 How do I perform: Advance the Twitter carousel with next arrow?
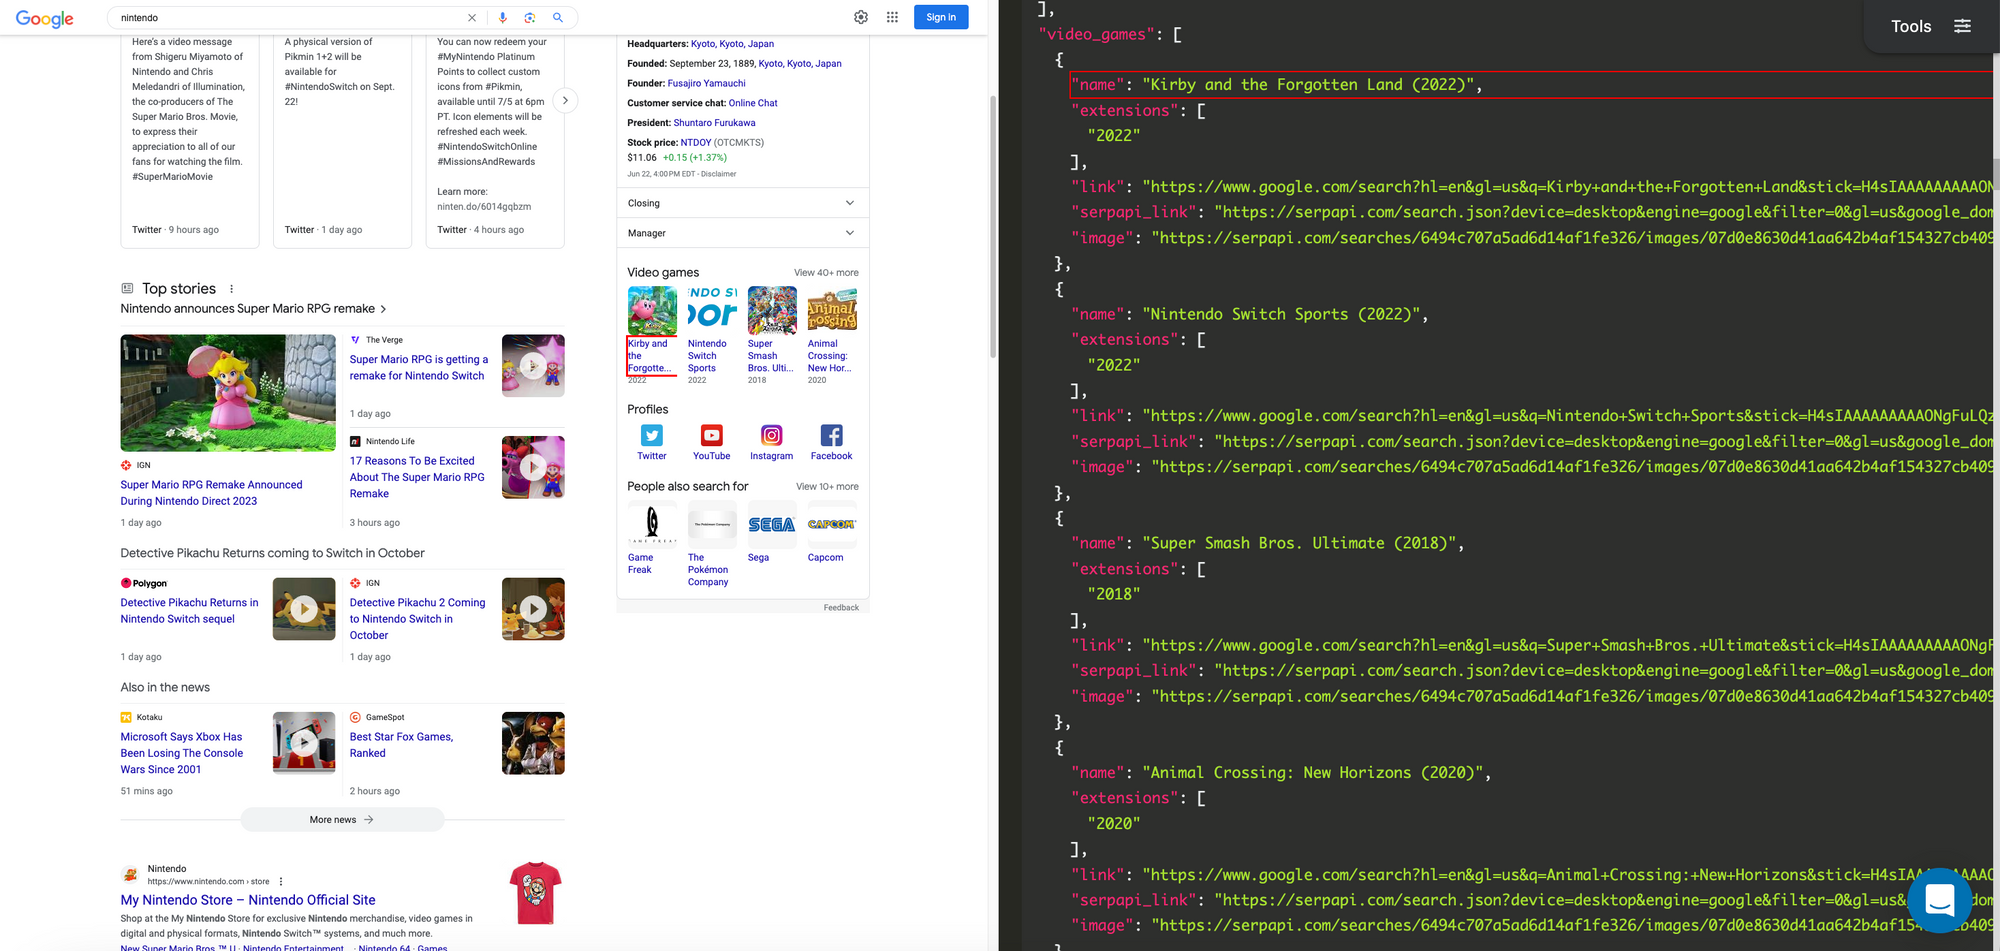tap(565, 100)
